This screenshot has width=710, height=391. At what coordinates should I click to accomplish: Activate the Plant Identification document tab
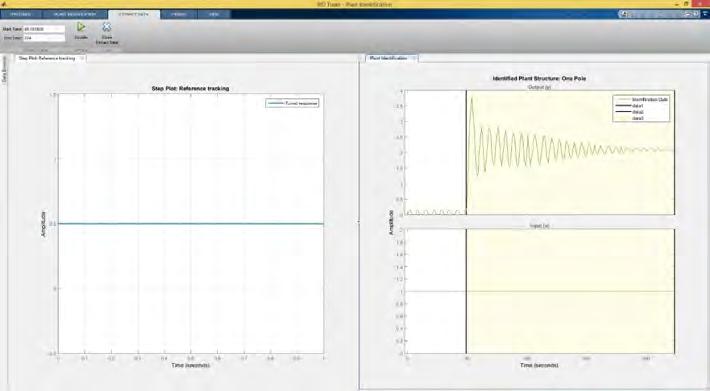(388, 58)
